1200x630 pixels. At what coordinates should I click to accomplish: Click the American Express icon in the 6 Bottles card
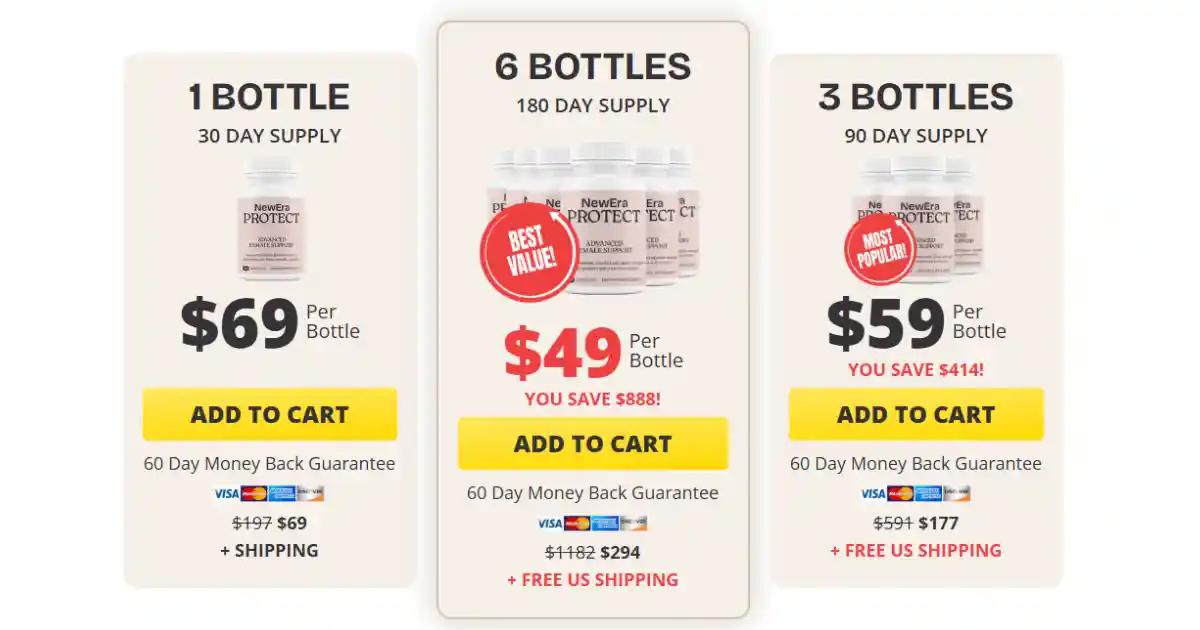coord(605,523)
